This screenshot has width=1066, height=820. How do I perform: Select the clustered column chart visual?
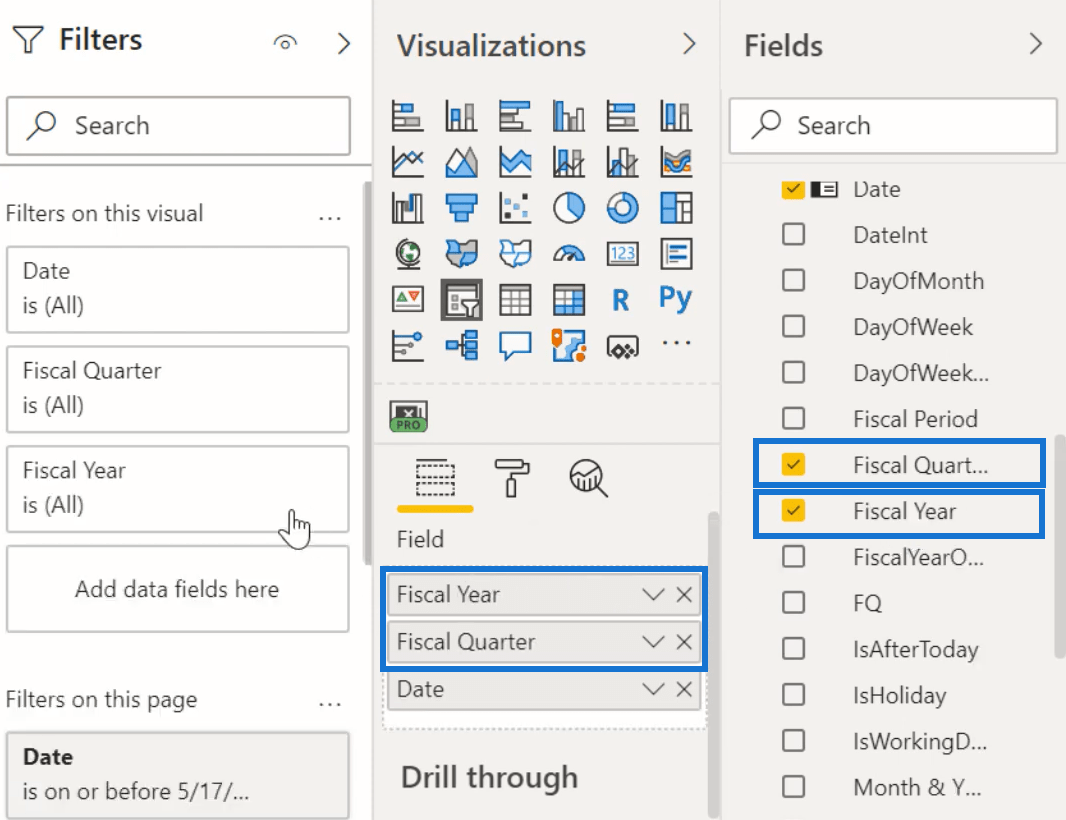[x=568, y=116]
